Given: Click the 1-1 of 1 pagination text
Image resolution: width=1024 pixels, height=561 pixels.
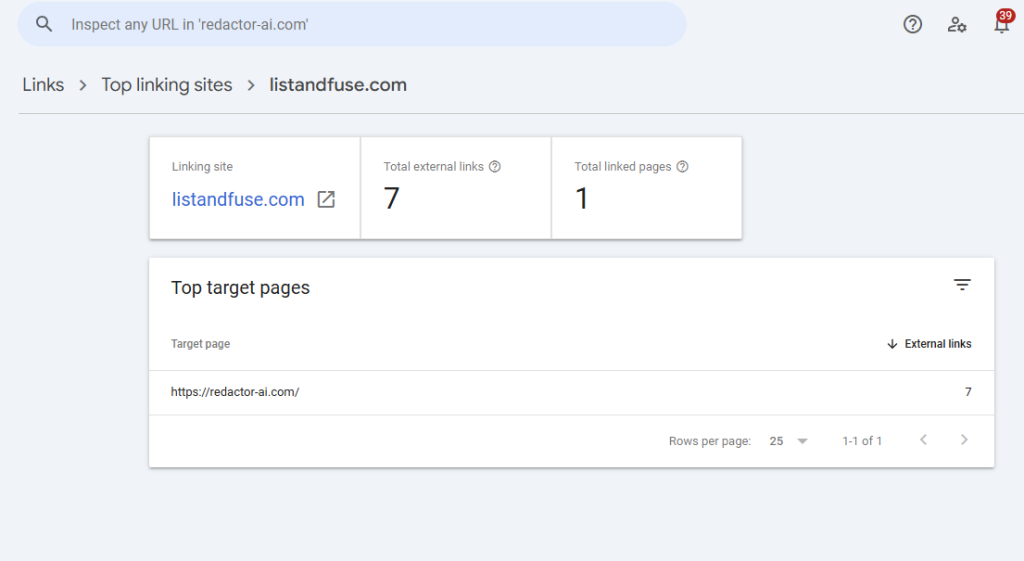Looking at the screenshot, I should pos(862,441).
